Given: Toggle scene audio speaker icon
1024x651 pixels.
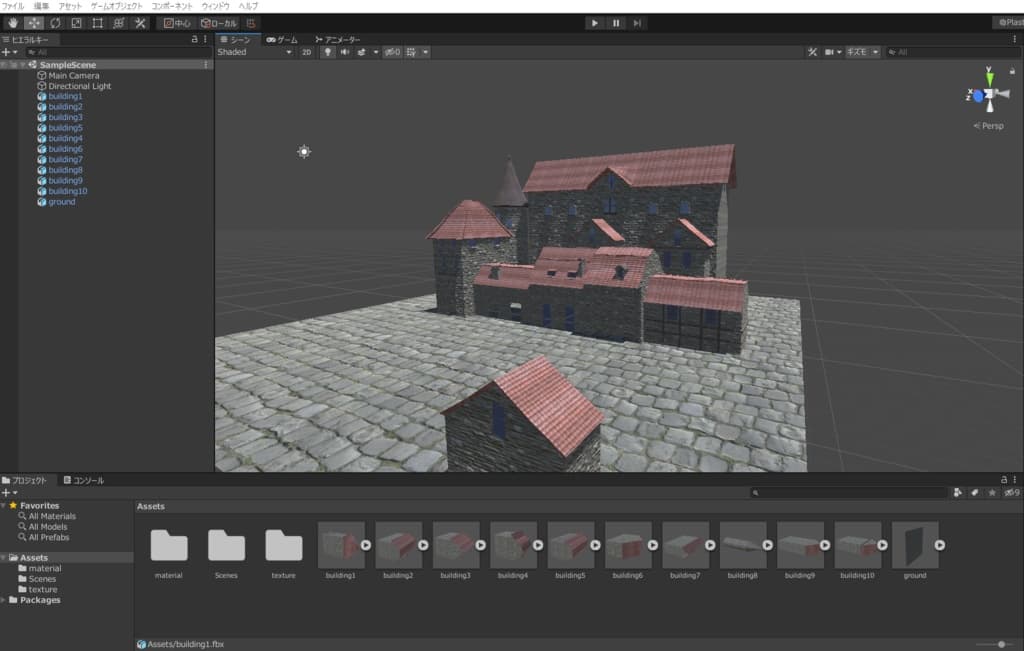Looking at the screenshot, I should pos(345,52).
